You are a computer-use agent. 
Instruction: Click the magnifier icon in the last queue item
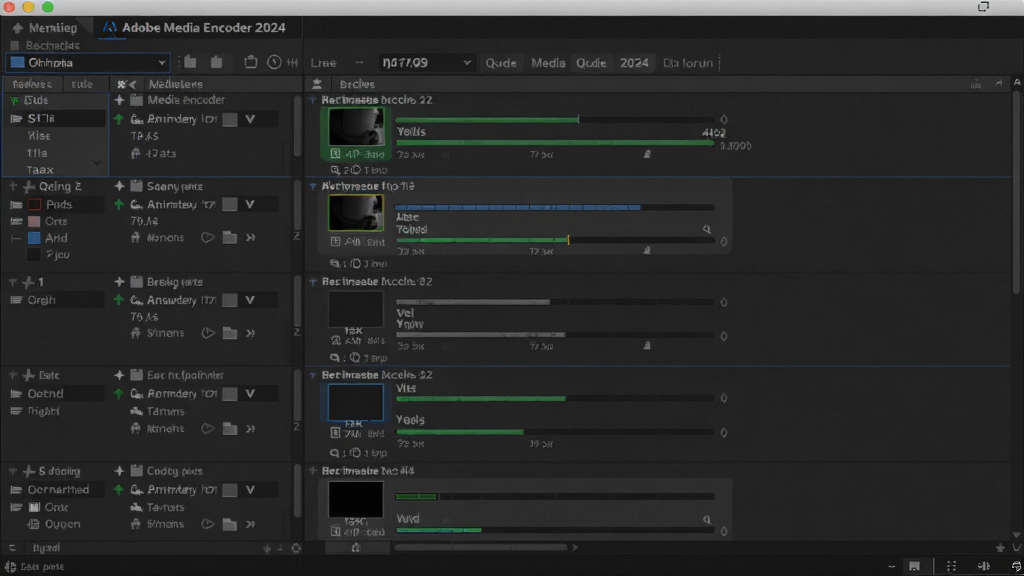(x=707, y=519)
